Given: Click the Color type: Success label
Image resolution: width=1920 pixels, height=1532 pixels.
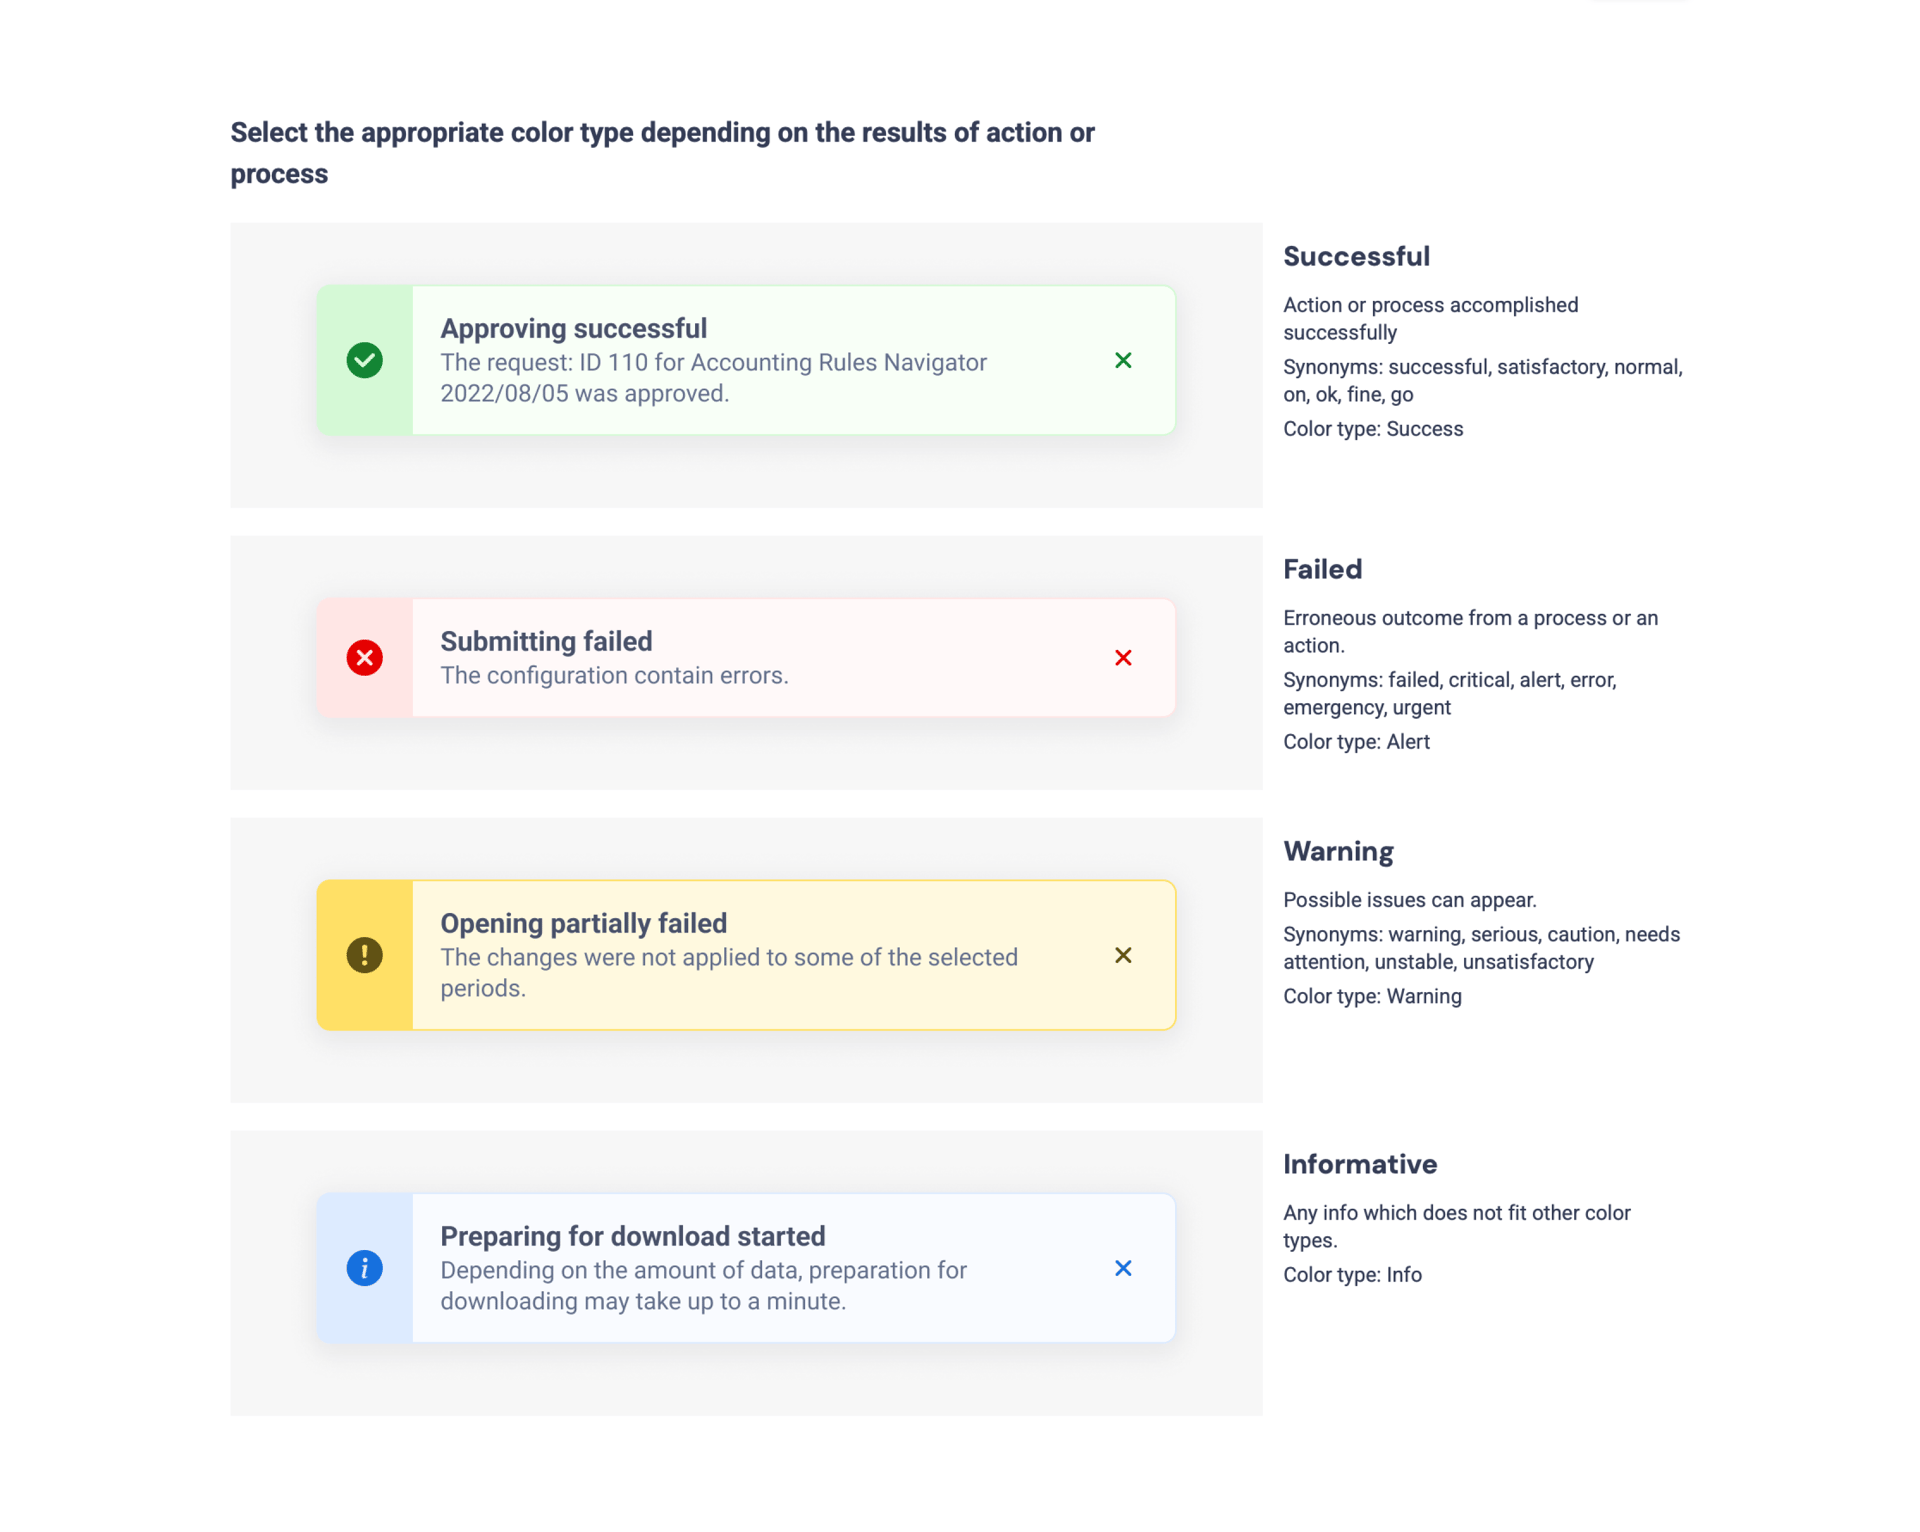Looking at the screenshot, I should (x=1373, y=429).
